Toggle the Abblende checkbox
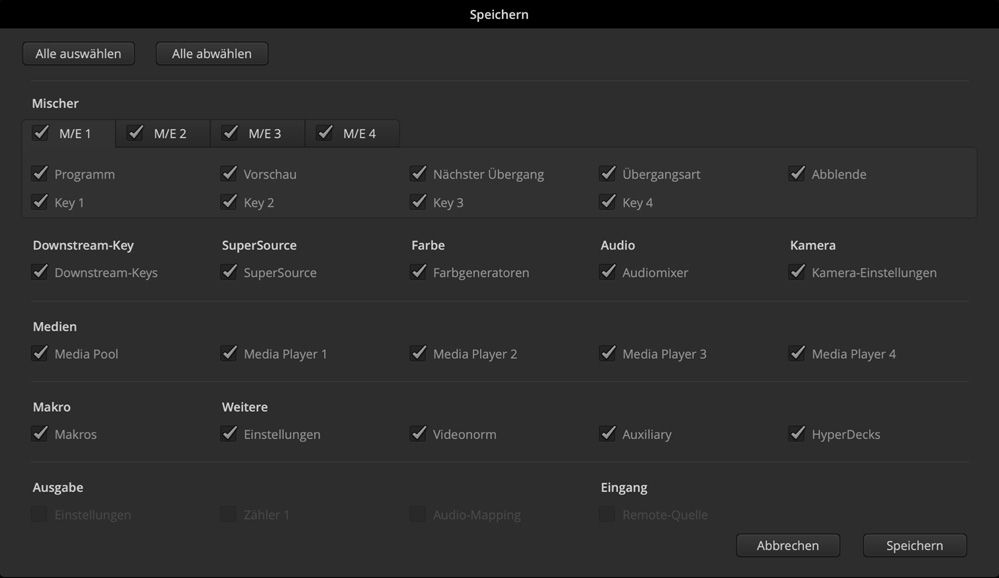Viewport: 999px width, 578px height. pos(797,173)
